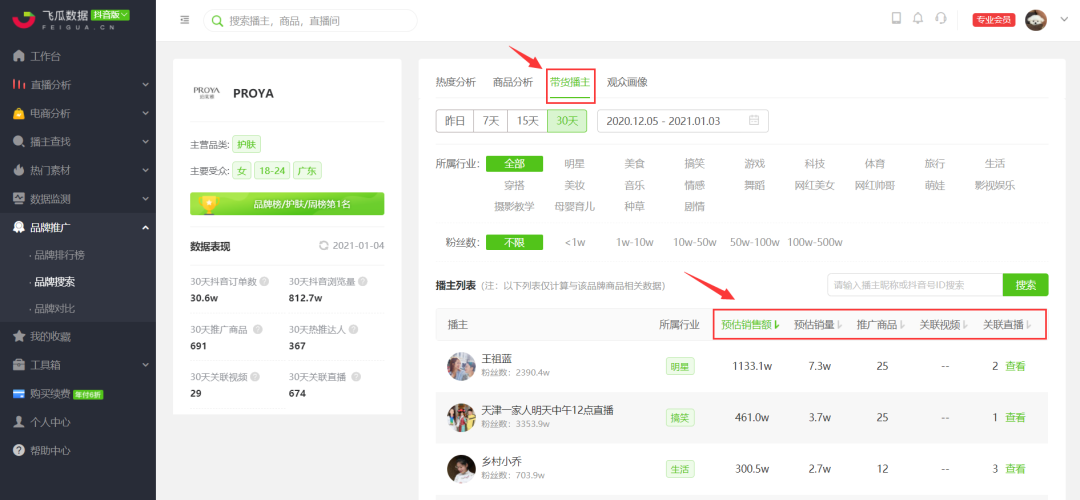Switch to 商品分析 tab

[x=512, y=82]
